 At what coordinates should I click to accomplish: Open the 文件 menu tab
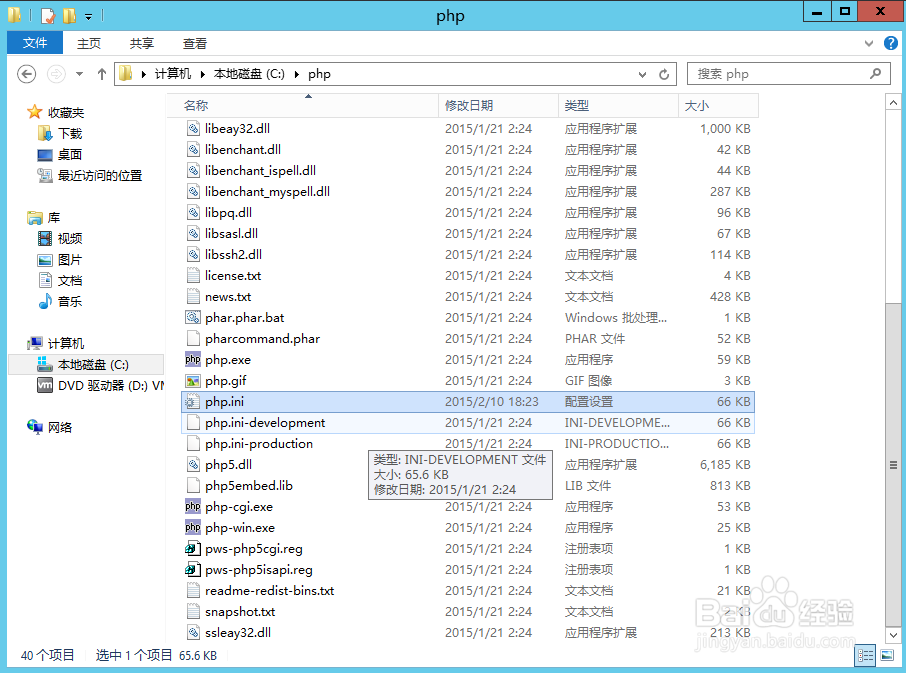click(x=35, y=43)
